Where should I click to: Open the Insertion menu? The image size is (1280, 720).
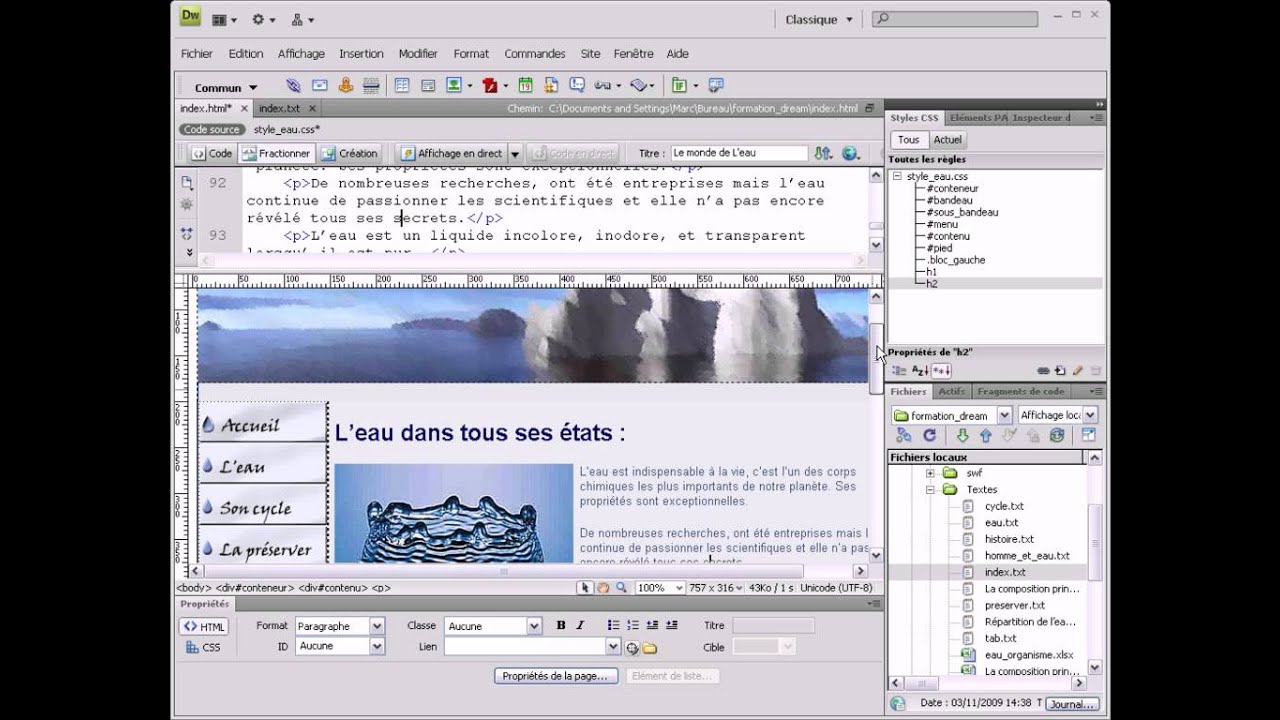pos(361,54)
